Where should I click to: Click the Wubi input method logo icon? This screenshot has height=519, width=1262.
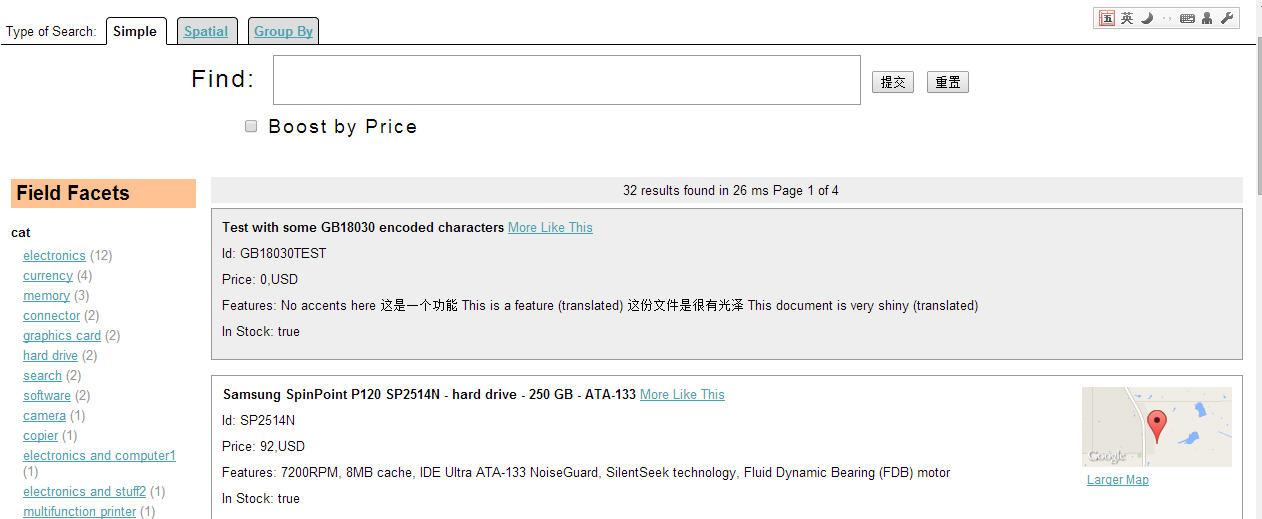(1107, 18)
